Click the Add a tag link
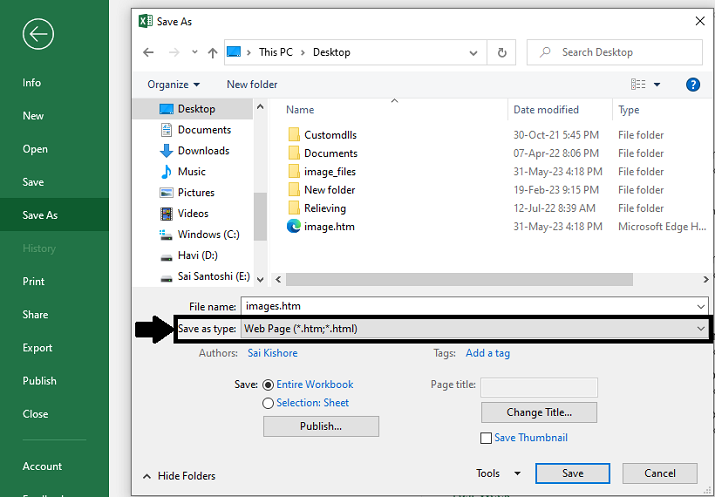Viewport: 715px width, 497px height. point(488,353)
